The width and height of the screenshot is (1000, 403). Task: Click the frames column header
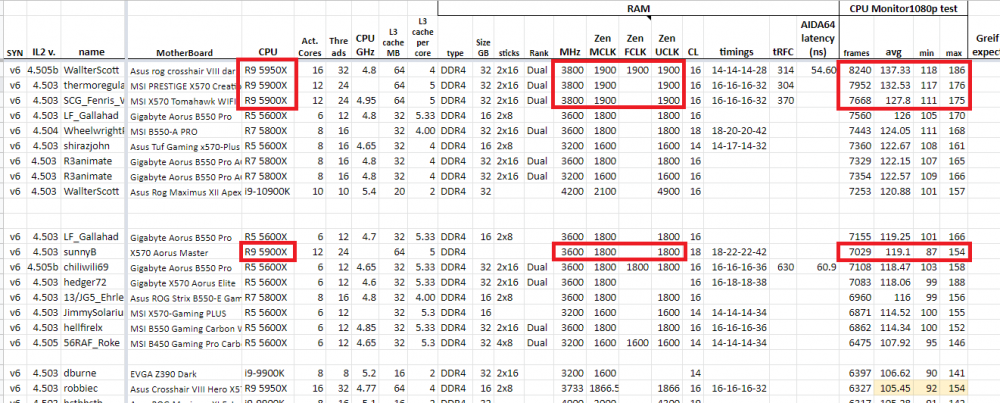click(856, 54)
